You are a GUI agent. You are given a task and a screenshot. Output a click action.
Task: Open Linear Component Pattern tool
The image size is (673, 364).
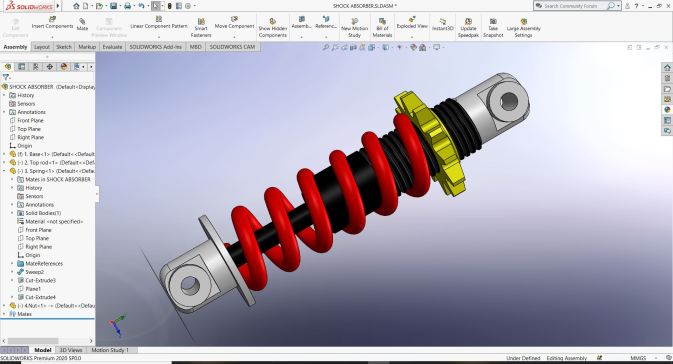(x=158, y=23)
